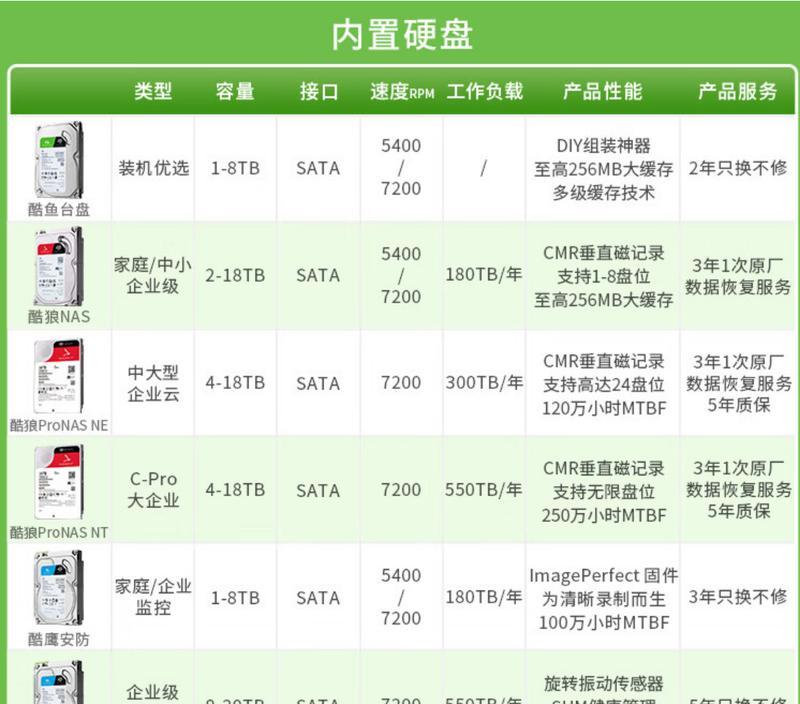This screenshot has height=704, width=800.
Task: Select the C-Pro 大企业 type cell
Action: click(x=153, y=490)
